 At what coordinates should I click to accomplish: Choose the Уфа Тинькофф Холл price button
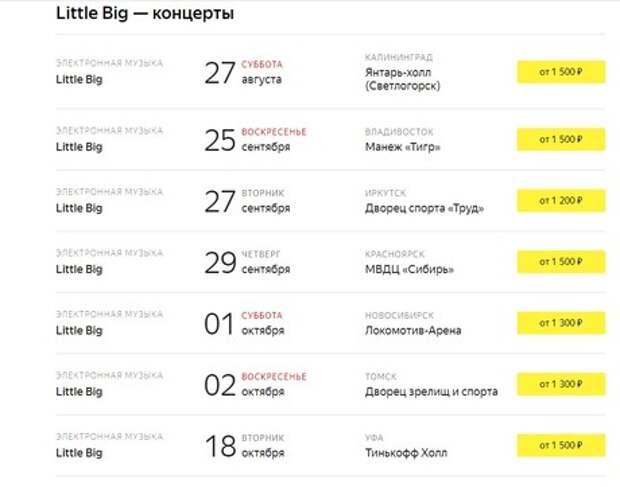pyautogui.click(x=561, y=445)
